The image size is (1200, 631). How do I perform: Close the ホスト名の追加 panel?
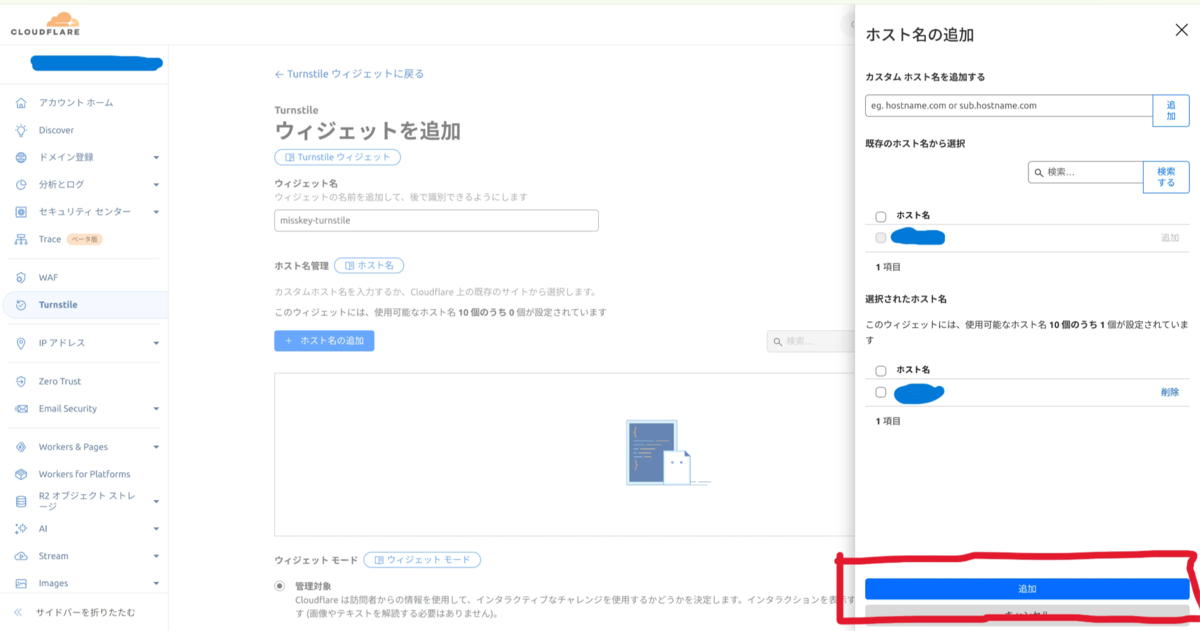click(1181, 31)
